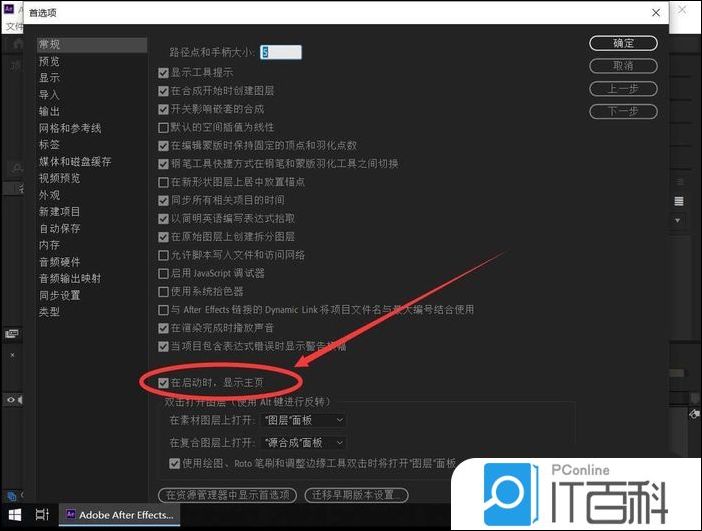Open the 外观 preferences category
The width and height of the screenshot is (702, 531).
click(x=49, y=195)
